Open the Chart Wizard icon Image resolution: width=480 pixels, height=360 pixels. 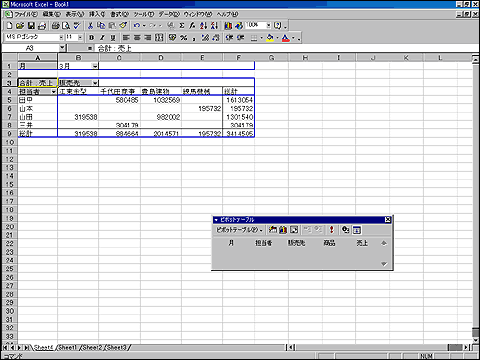pyautogui.click(x=228, y=26)
